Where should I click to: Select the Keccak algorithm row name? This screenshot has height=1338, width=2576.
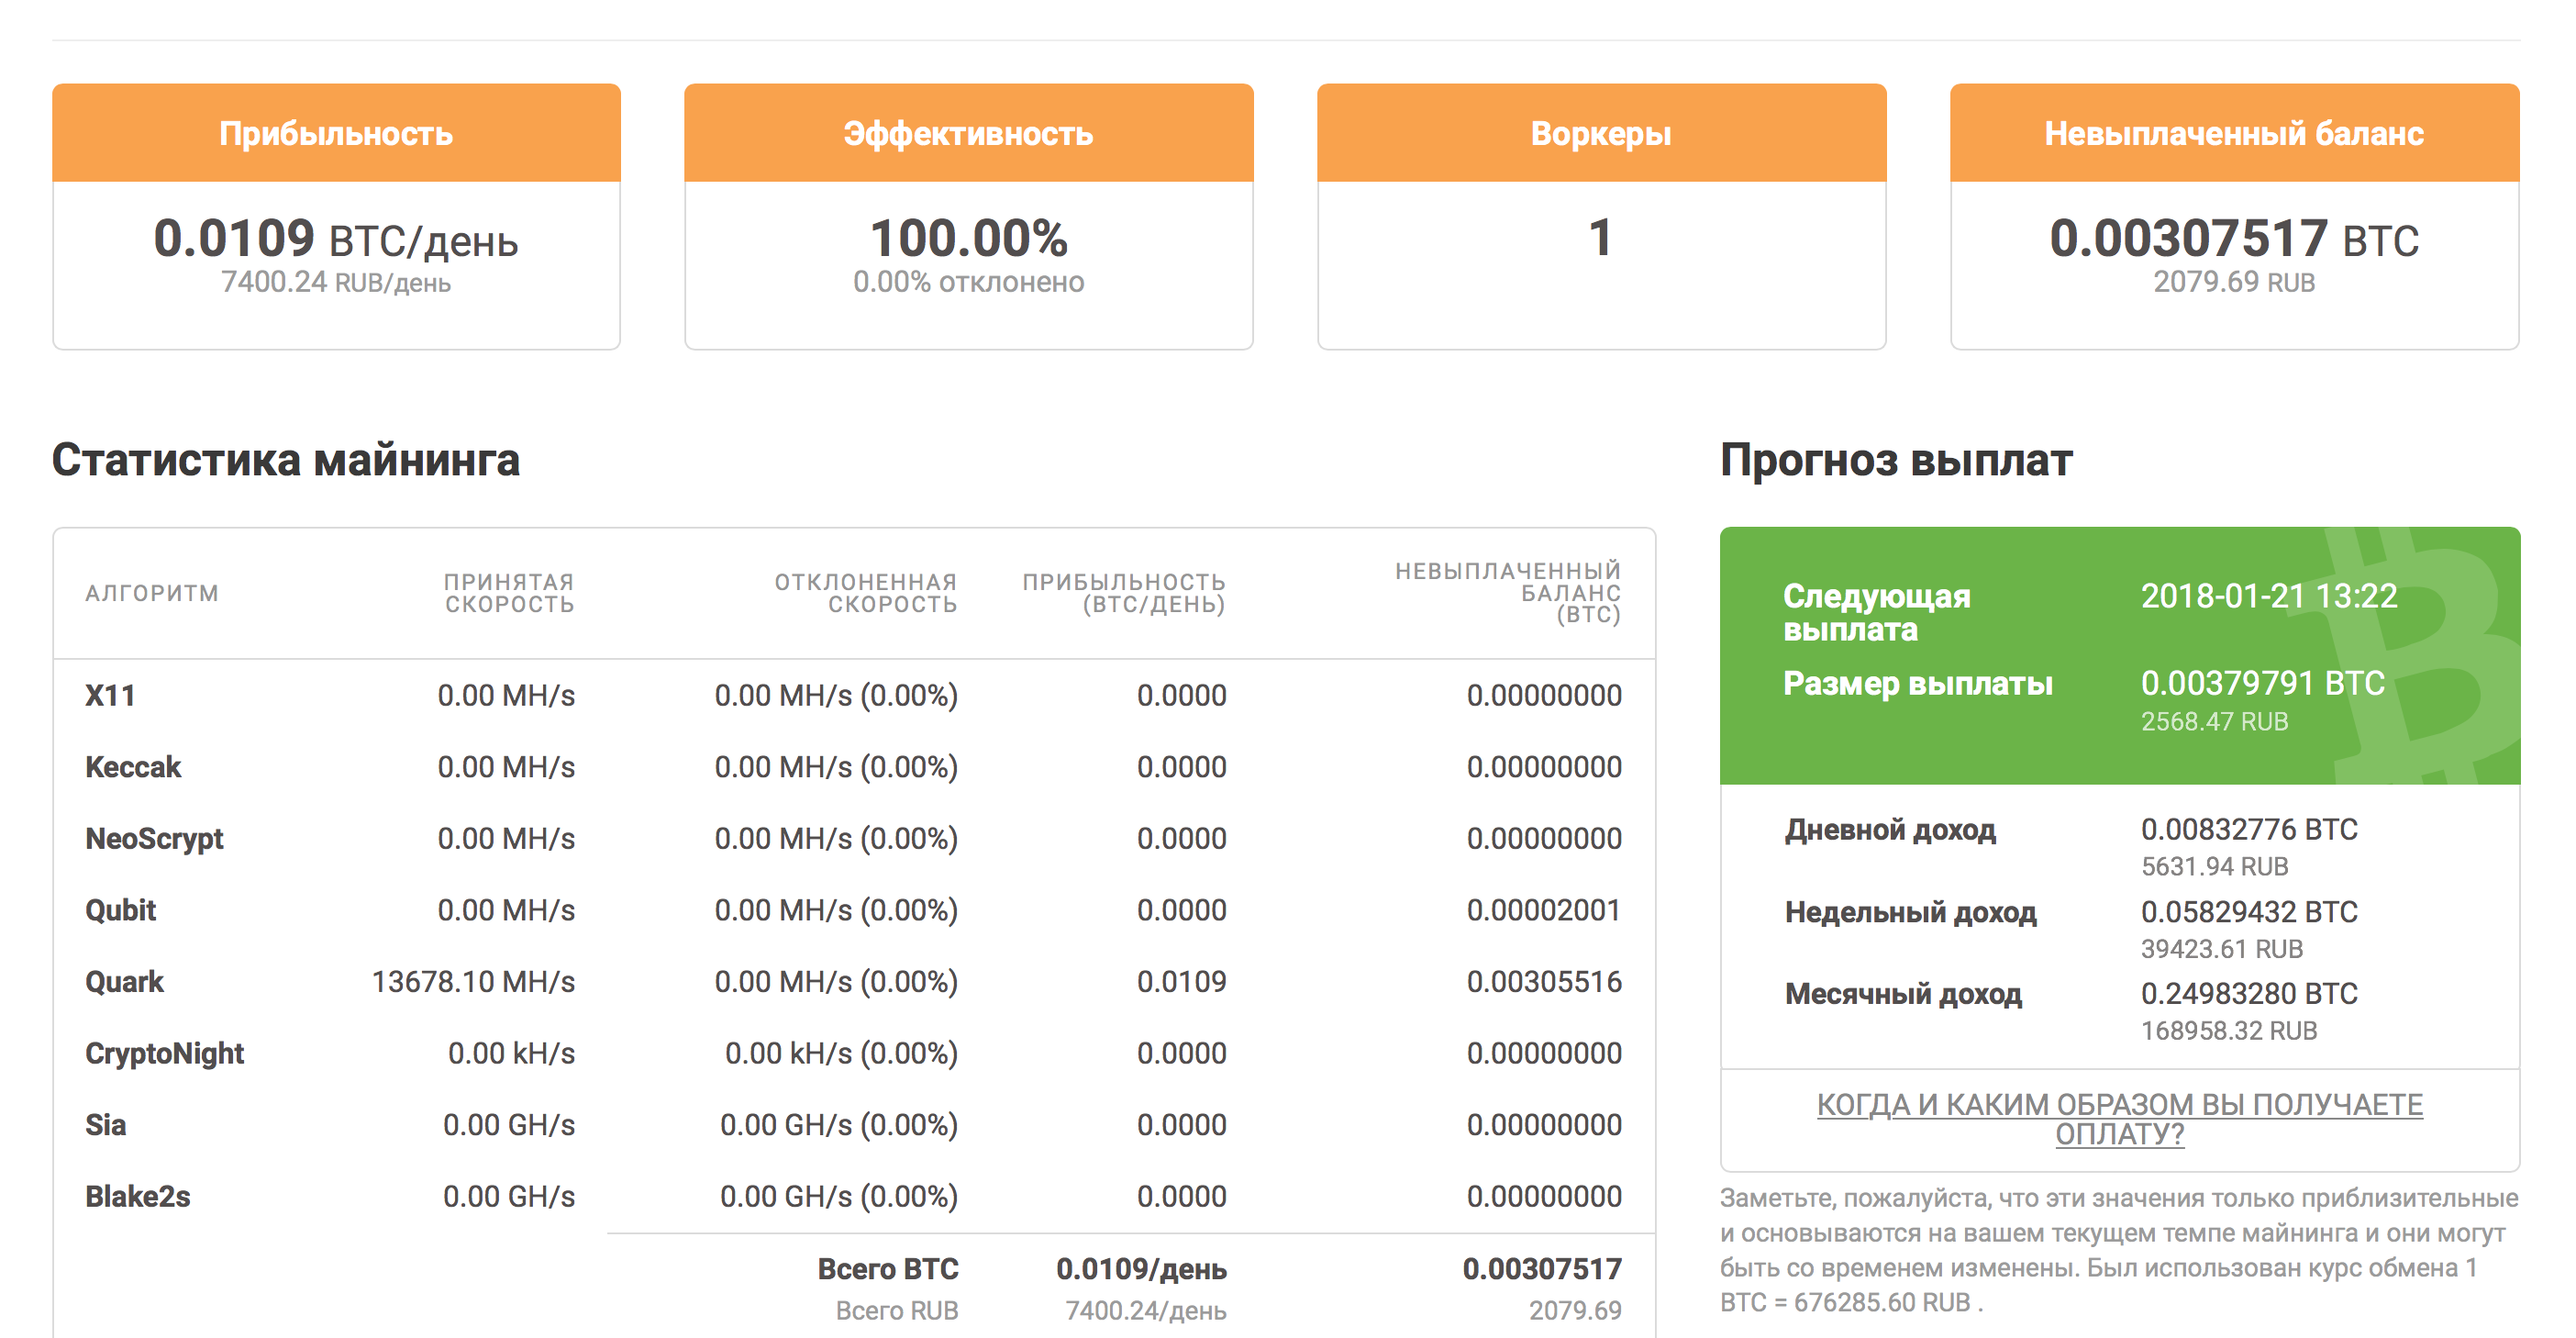(133, 768)
